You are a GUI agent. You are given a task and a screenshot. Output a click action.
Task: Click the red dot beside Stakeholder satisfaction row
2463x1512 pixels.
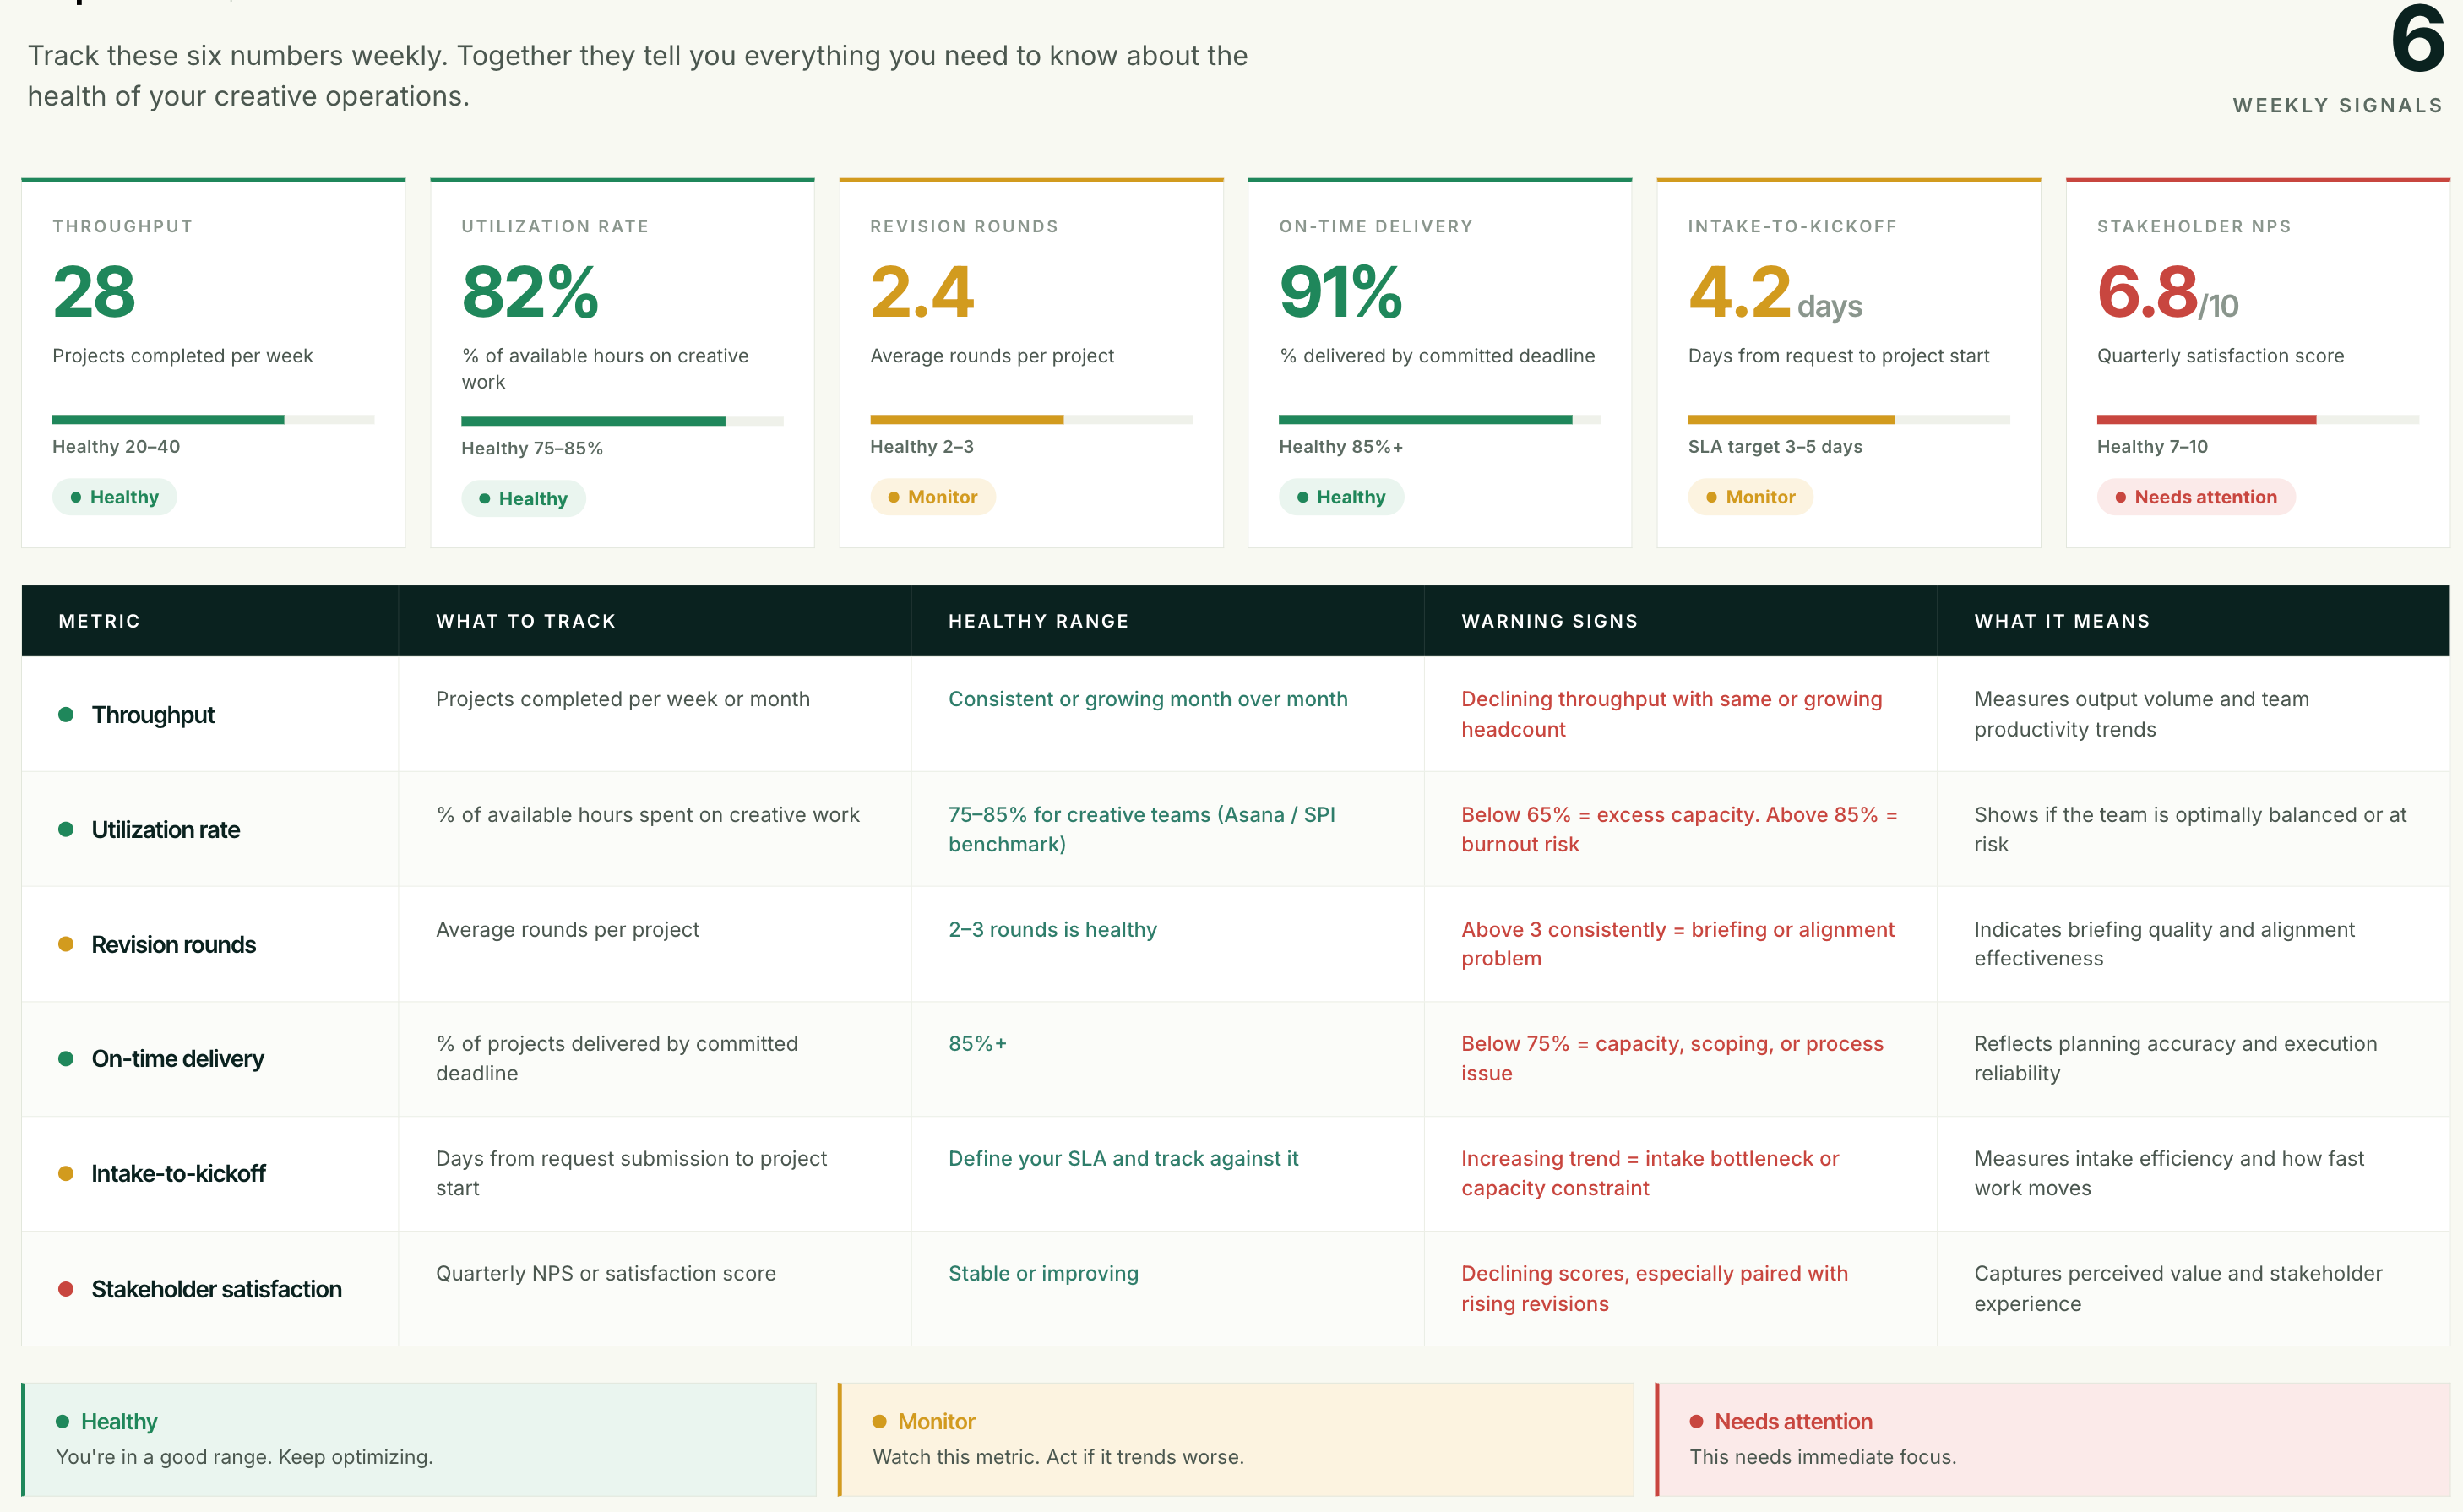66,1289
